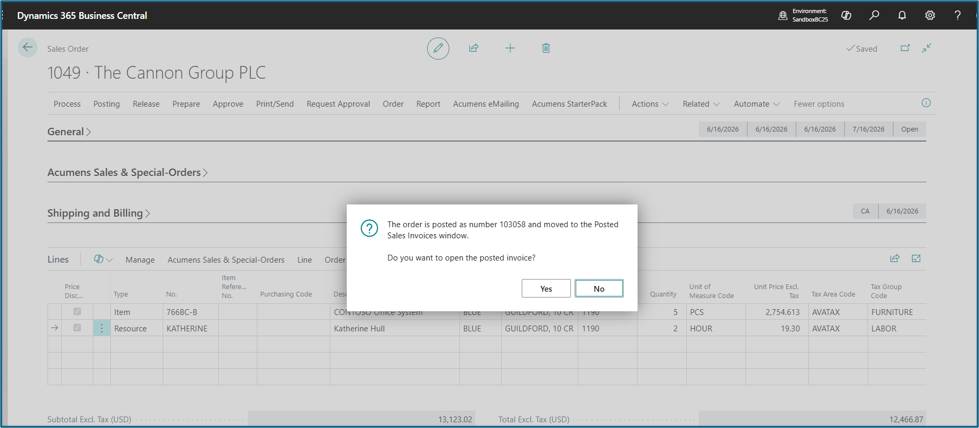
Task: Click the Quantity column header
Action: (663, 294)
